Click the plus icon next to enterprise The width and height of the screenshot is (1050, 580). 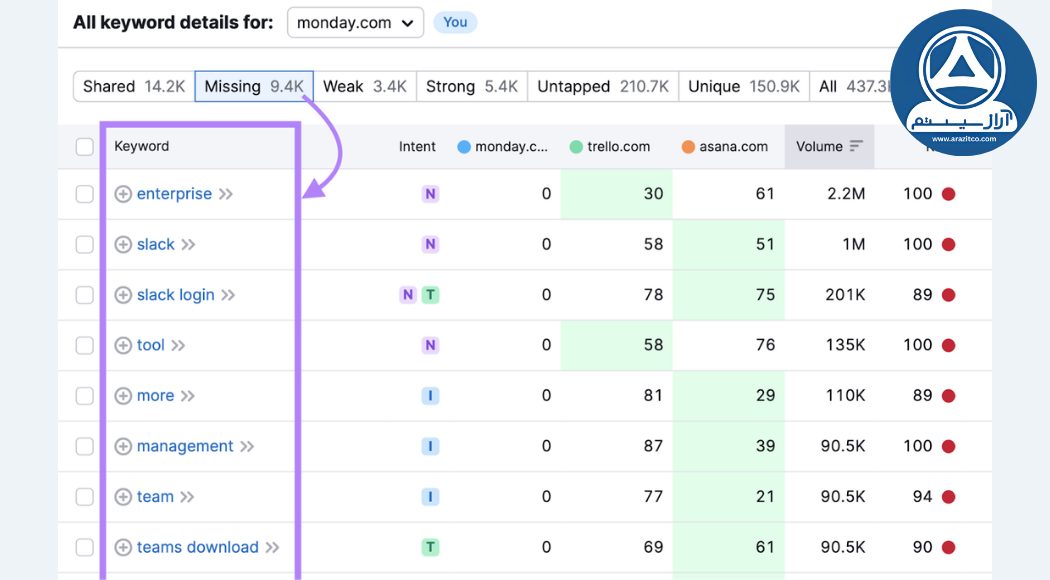coord(123,194)
